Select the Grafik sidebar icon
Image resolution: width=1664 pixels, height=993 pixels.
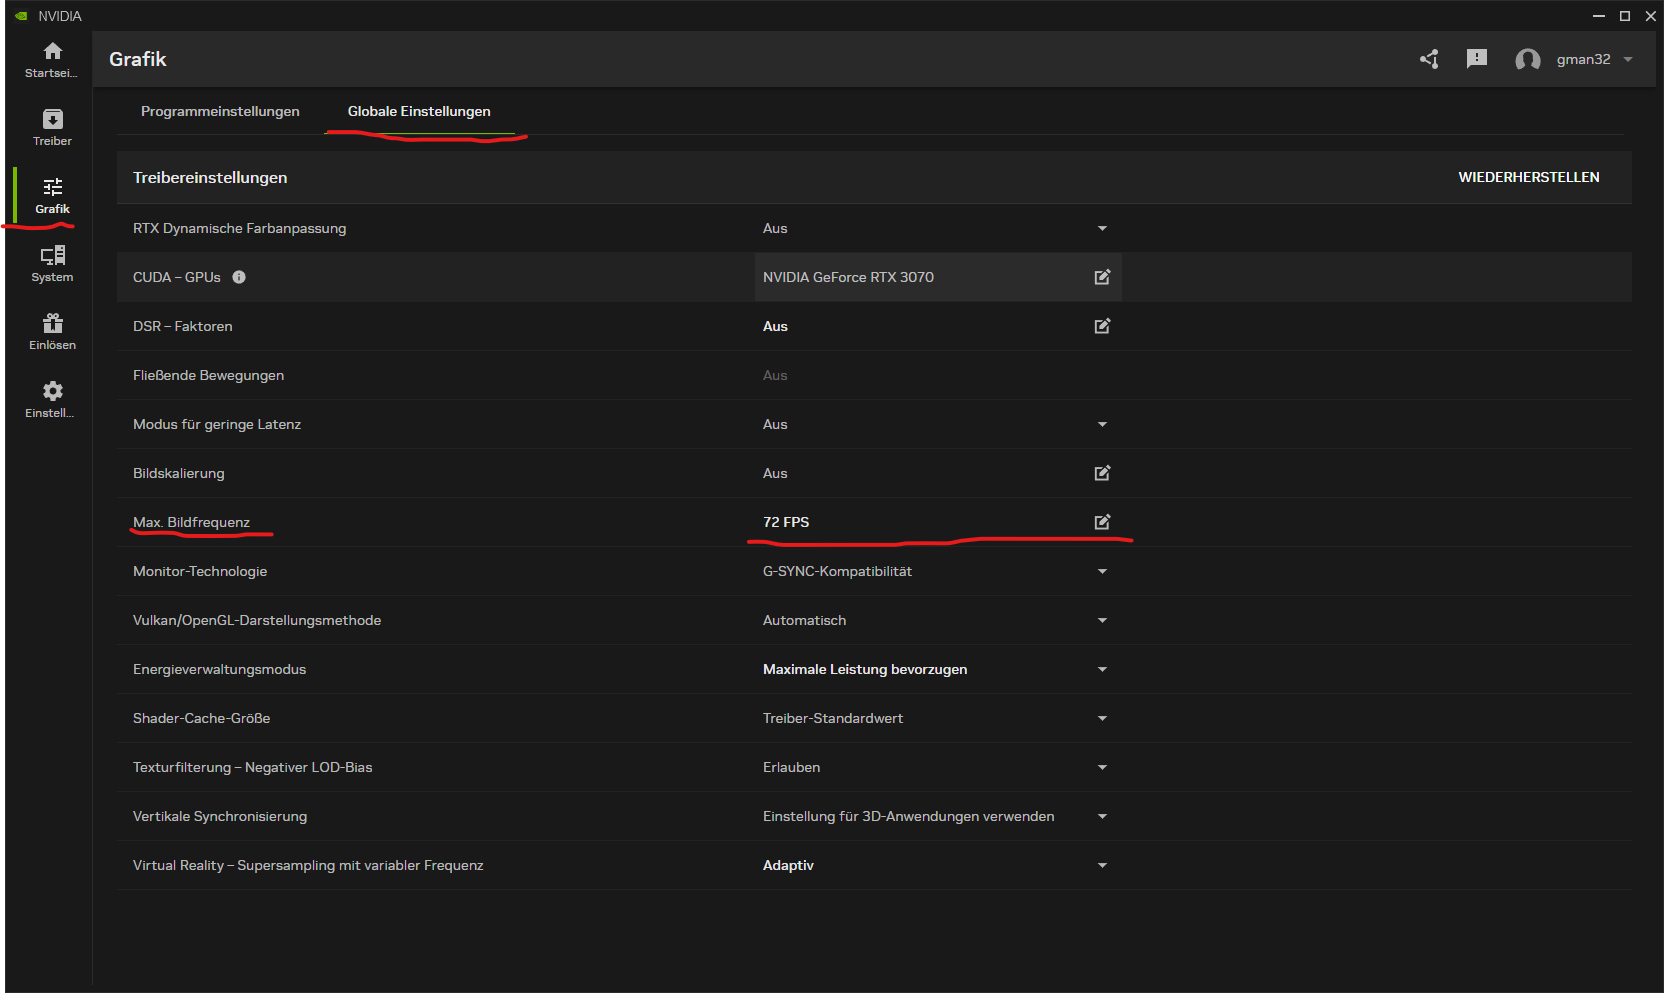pyautogui.click(x=53, y=187)
